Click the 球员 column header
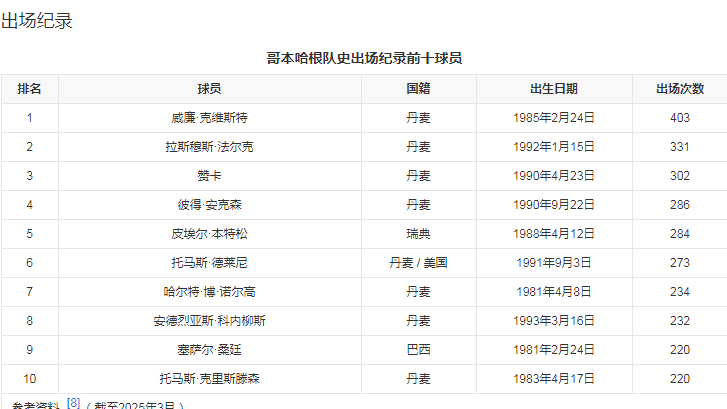The height and width of the screenshot is (409, 727). point(209,89)
